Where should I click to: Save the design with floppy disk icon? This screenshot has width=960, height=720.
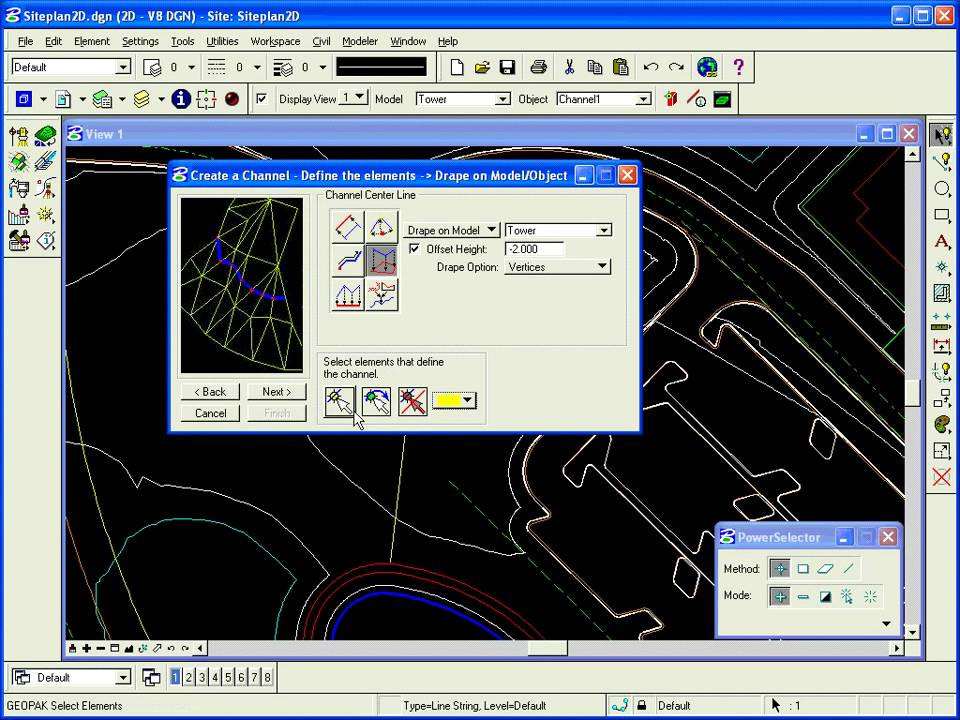[x=508, y=67]
